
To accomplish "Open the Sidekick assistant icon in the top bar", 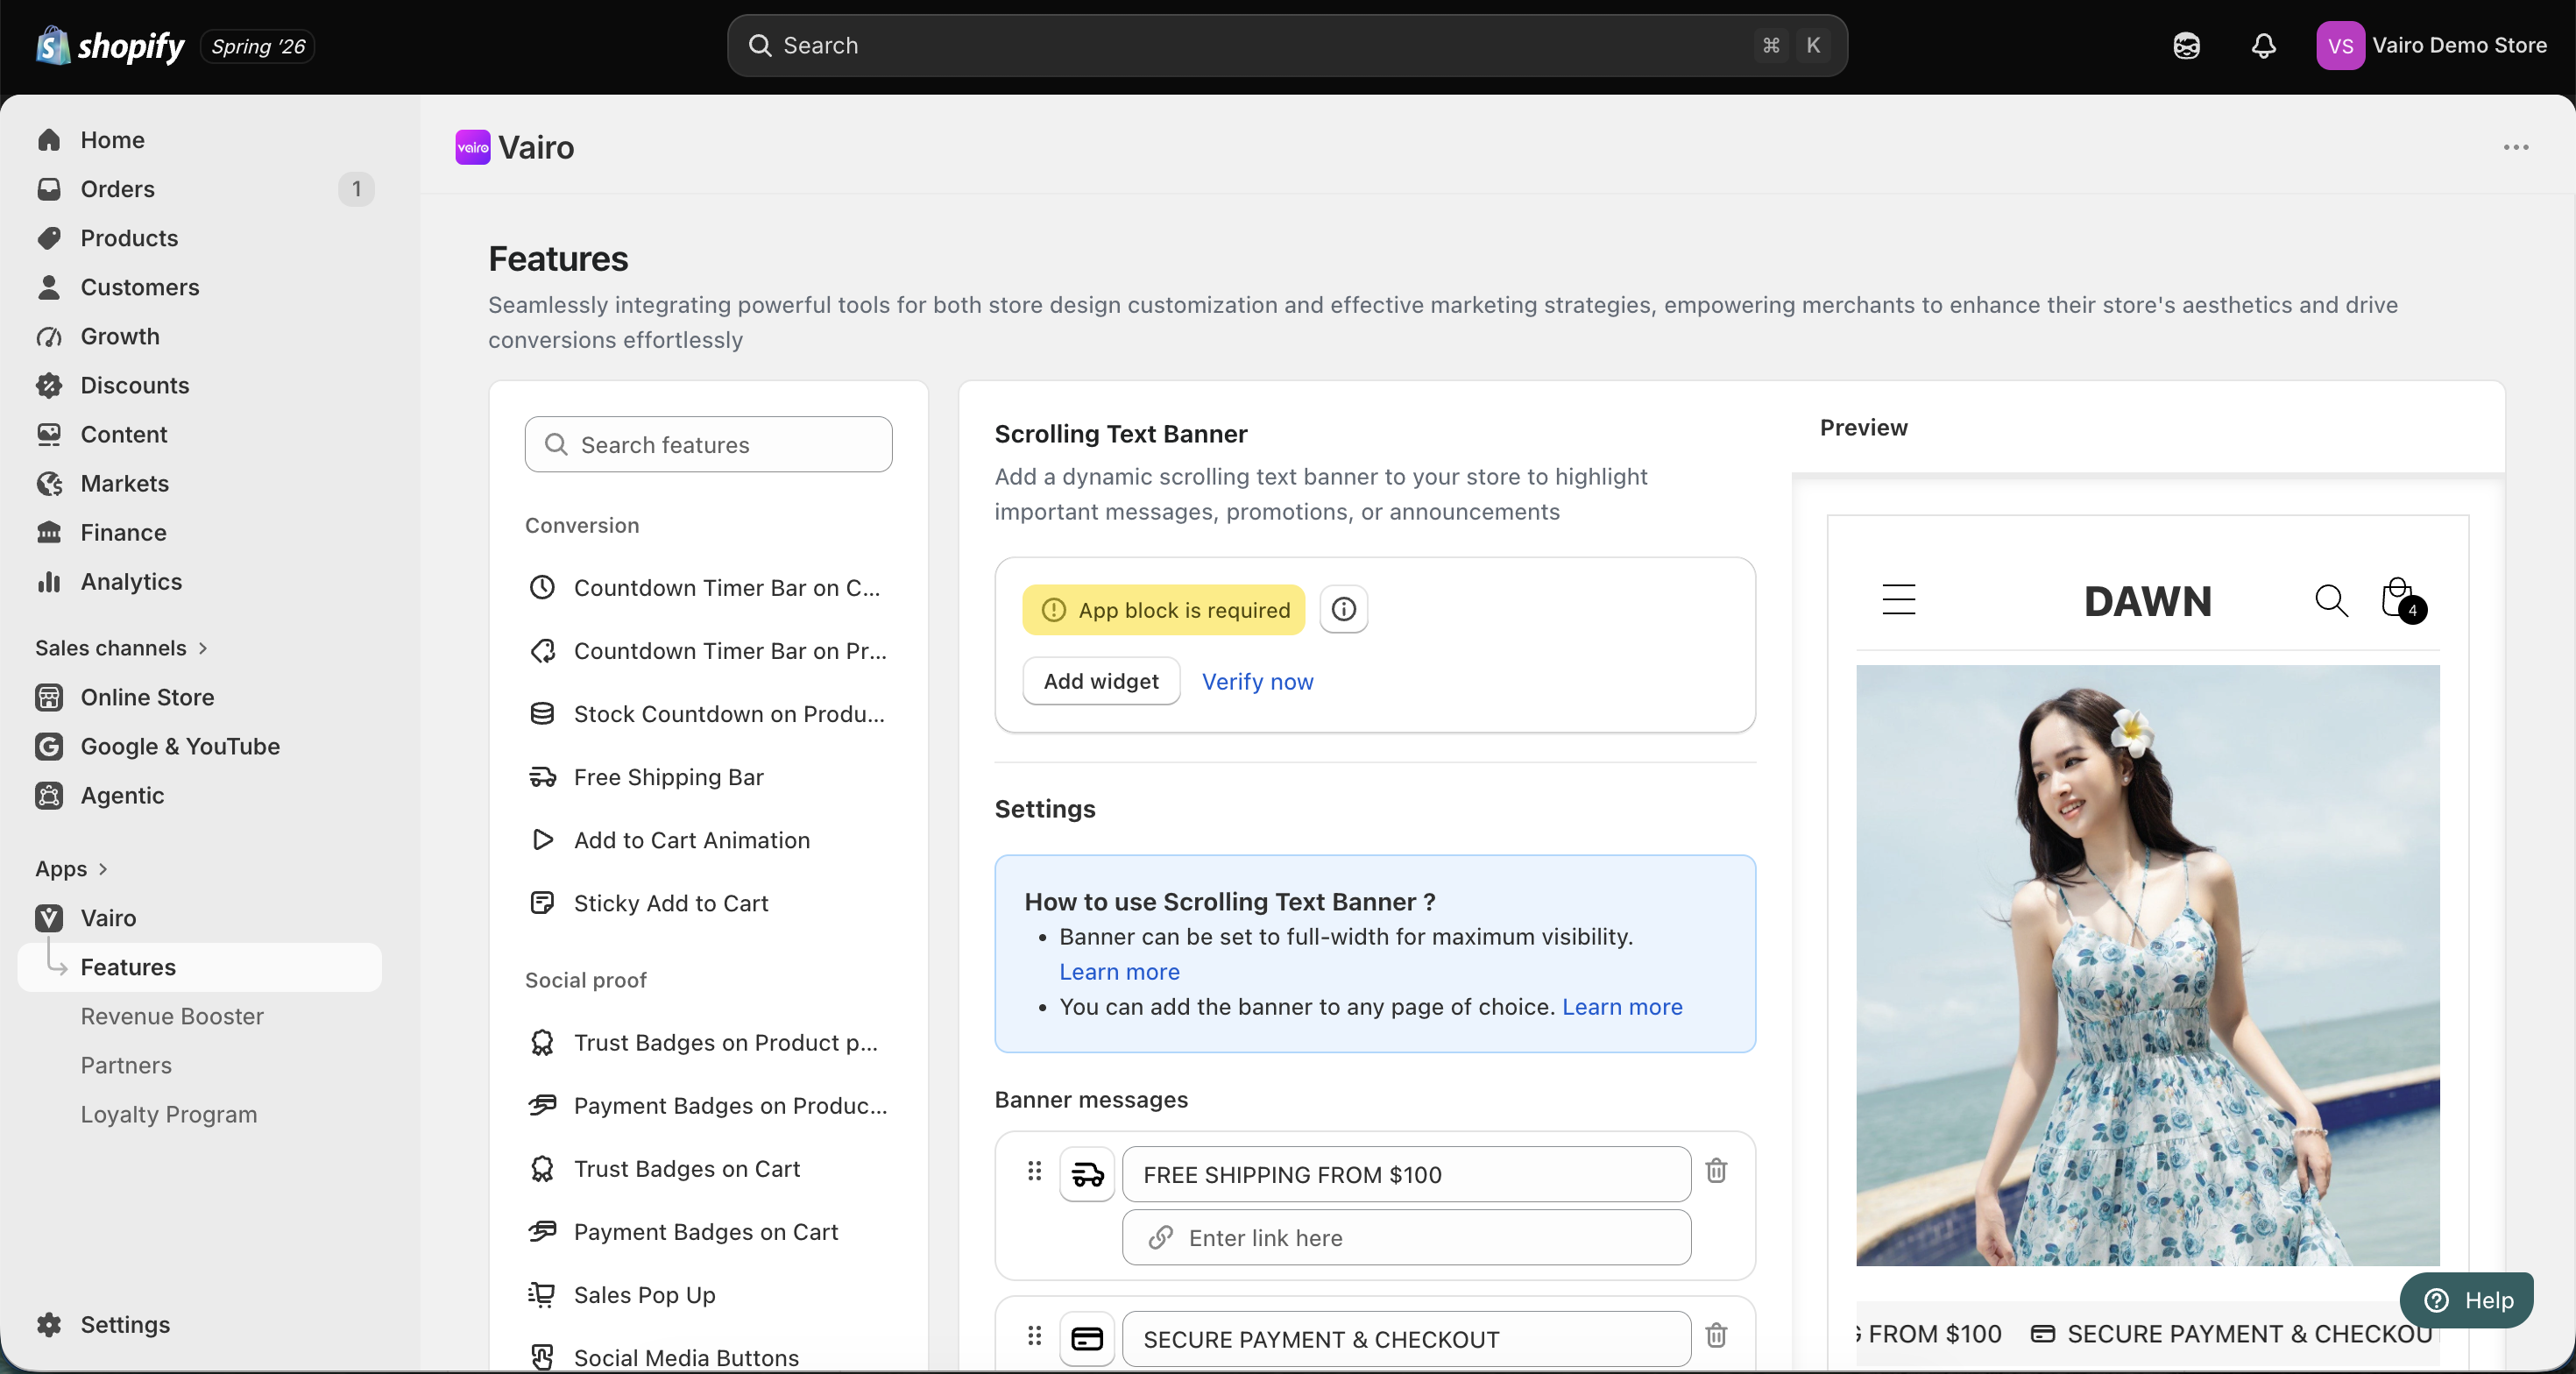I will [x=2186, y=46].
